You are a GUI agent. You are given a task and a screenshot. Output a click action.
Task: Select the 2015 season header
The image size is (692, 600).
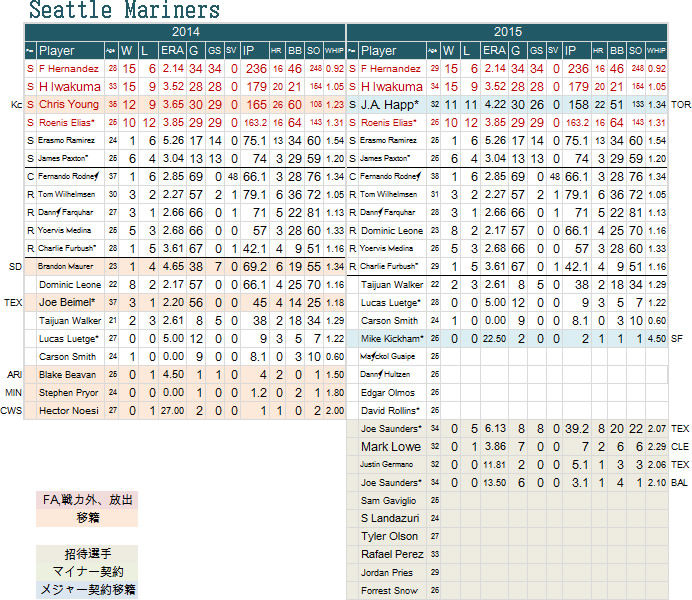tap(508, 32)
